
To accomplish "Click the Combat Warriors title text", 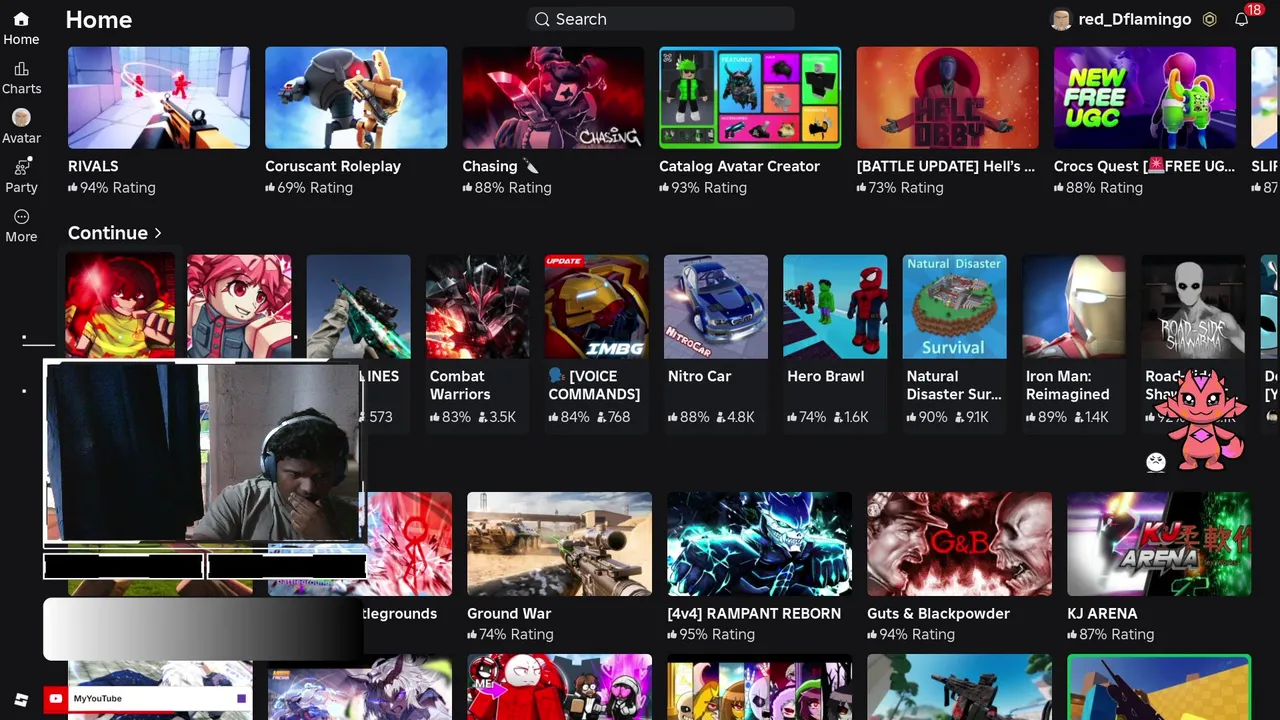I will coord(460,385).
